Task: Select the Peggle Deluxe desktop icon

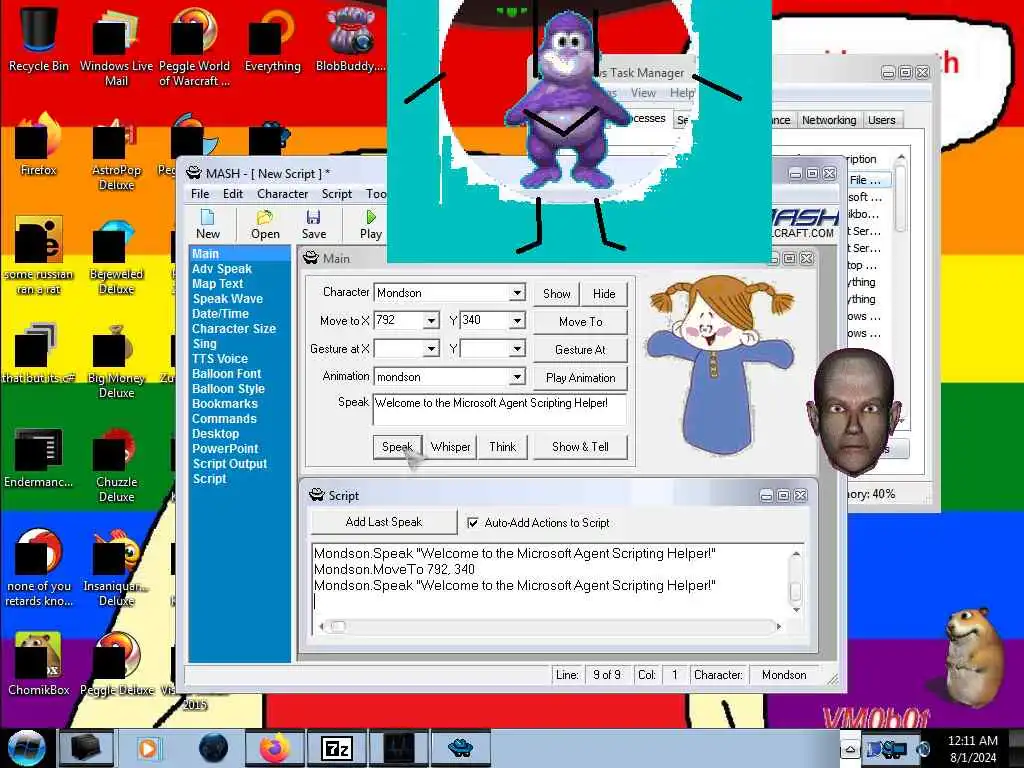Action: tap(116, 663)
